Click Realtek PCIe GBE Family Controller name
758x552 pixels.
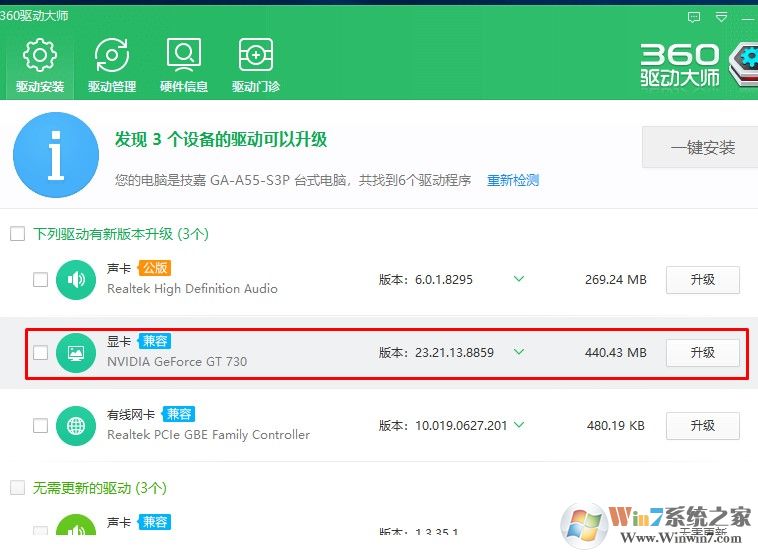[x=208, y=435]
